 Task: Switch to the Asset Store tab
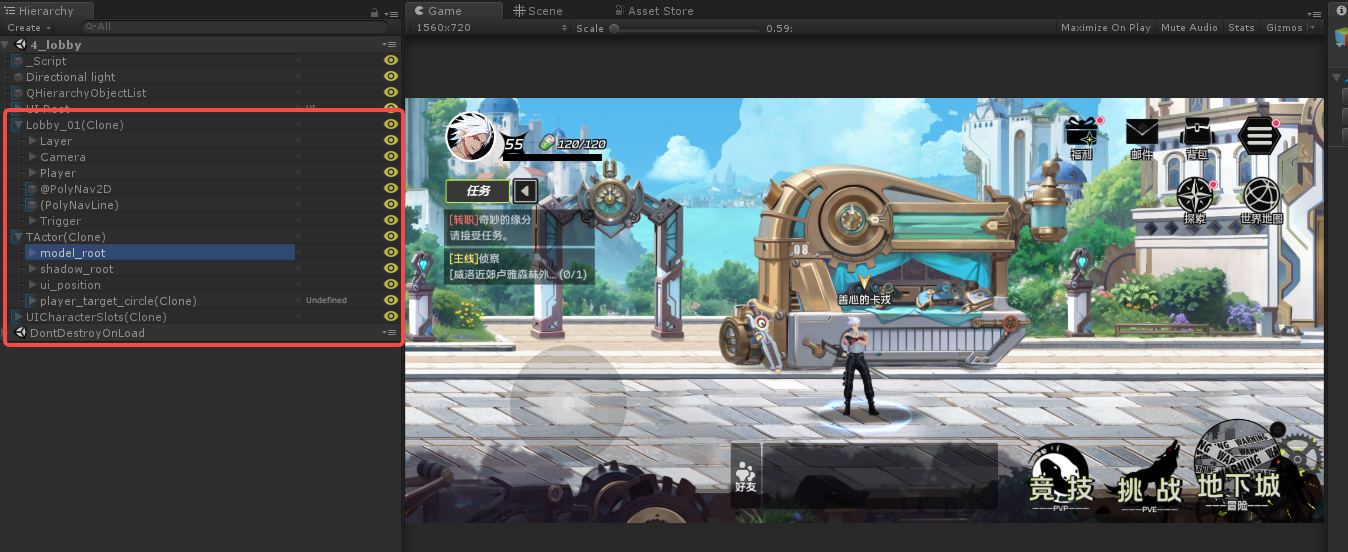tap(652, 11)
